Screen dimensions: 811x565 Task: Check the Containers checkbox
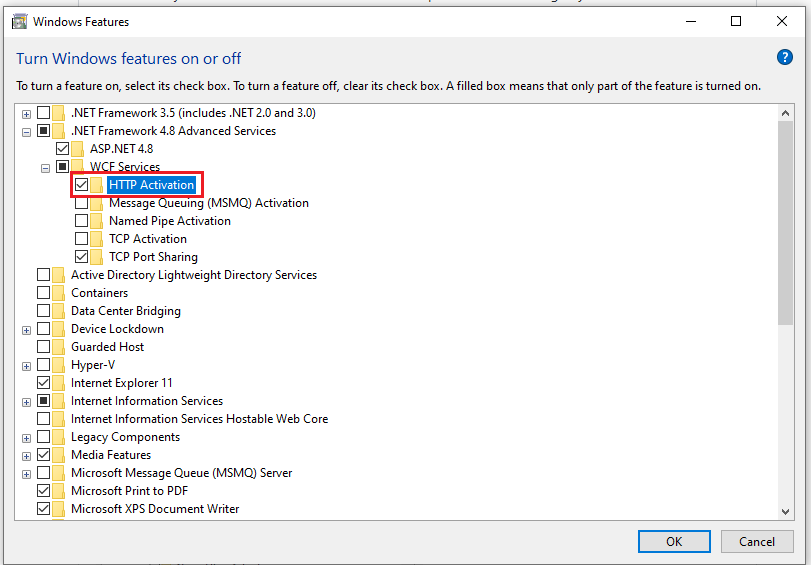(x=43, y=293)
